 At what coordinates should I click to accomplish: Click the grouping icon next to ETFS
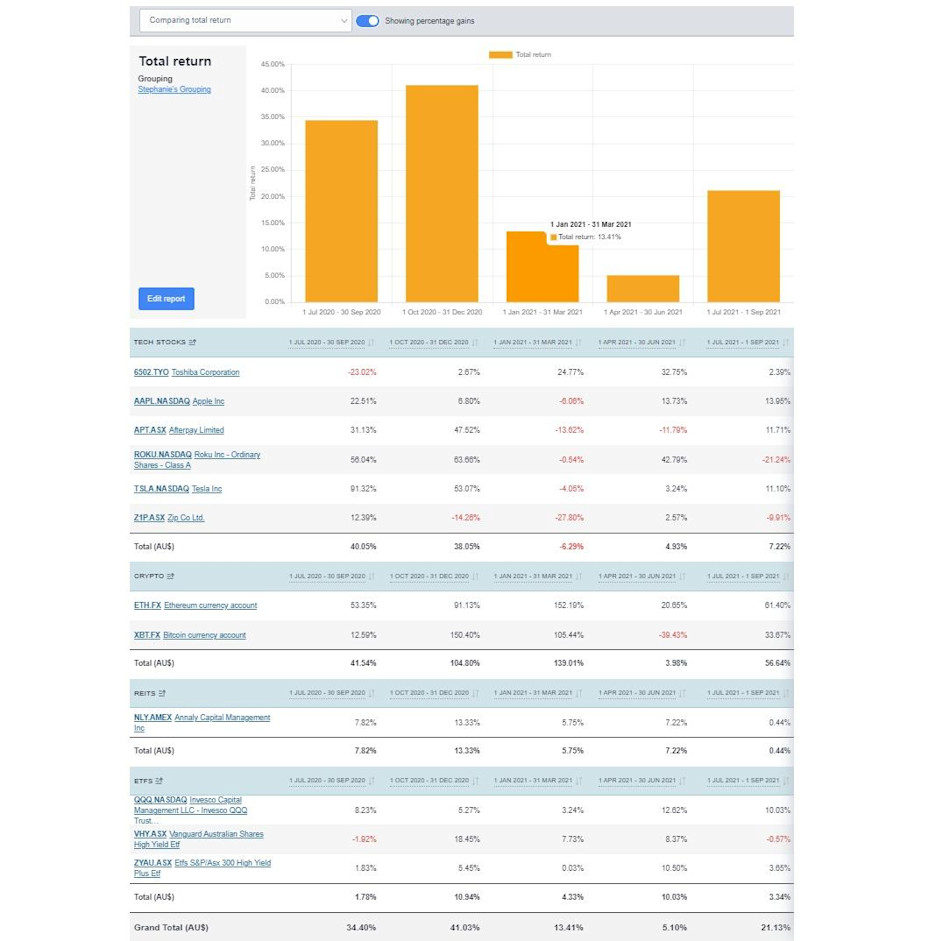161,781
